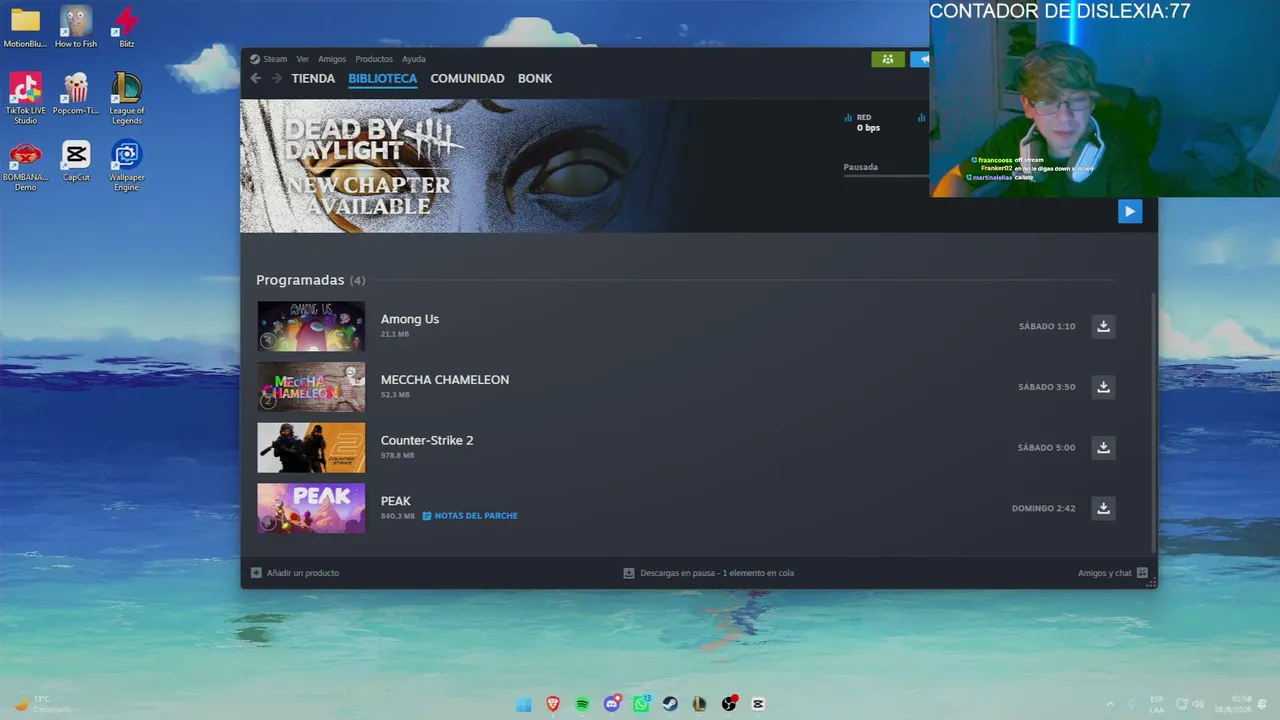
Task: Select the TikTok LIVE Studio desktop icon
Action: 25,98
